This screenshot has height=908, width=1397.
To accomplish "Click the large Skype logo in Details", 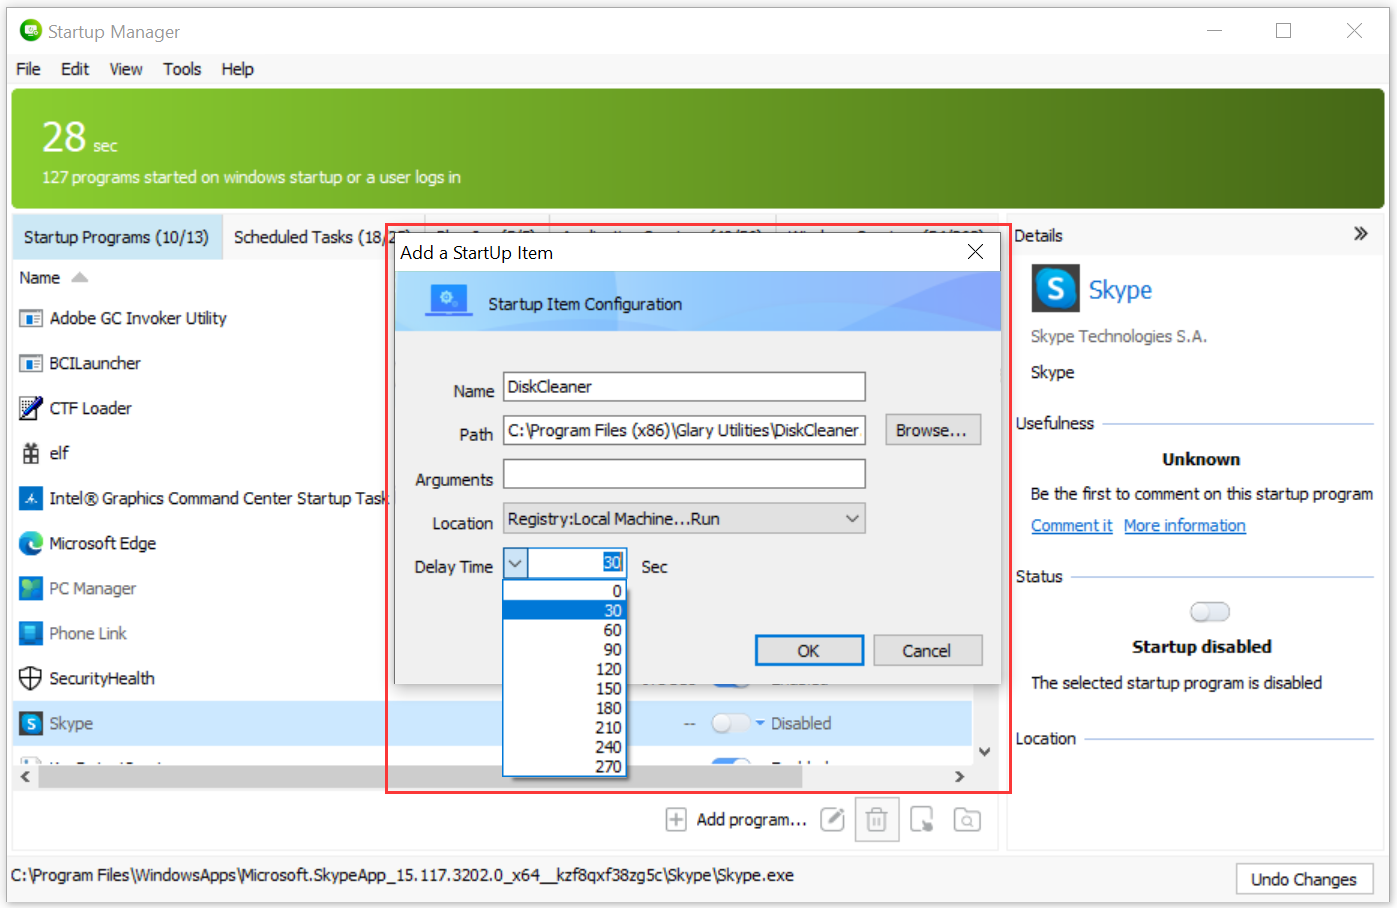I will tap(1055, 289).
